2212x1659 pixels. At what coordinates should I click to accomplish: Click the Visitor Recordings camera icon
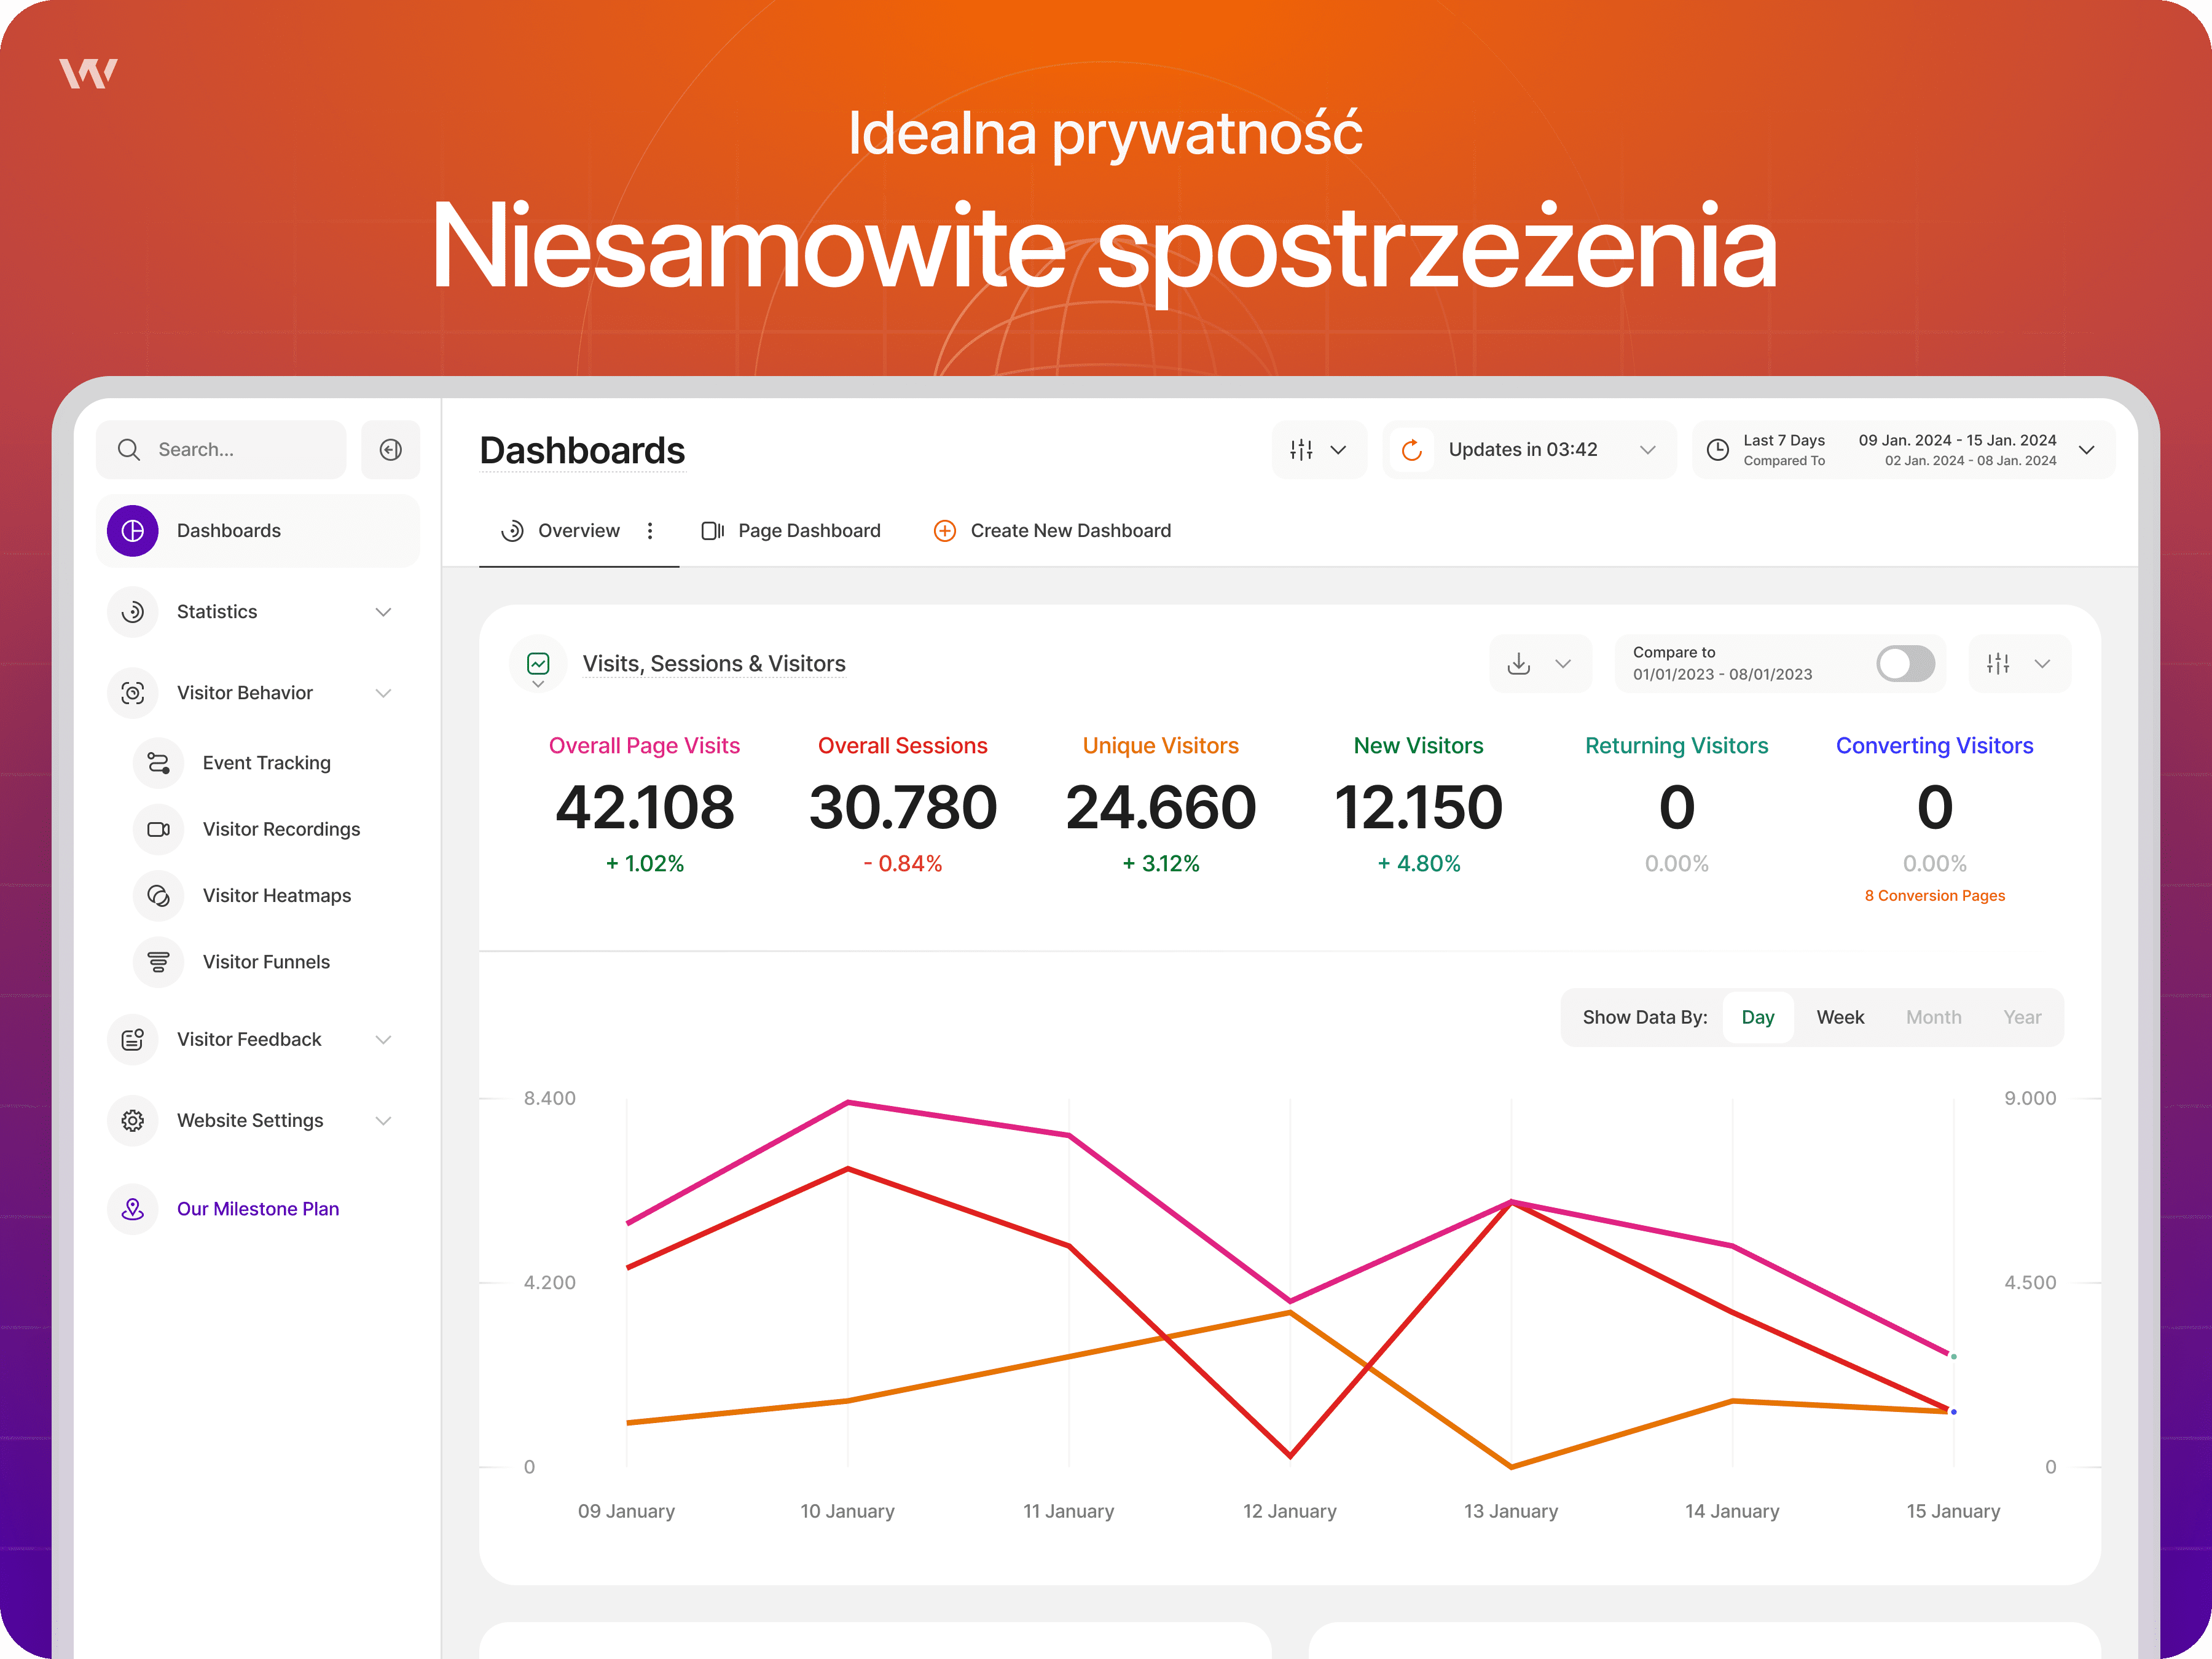point(158,828)
